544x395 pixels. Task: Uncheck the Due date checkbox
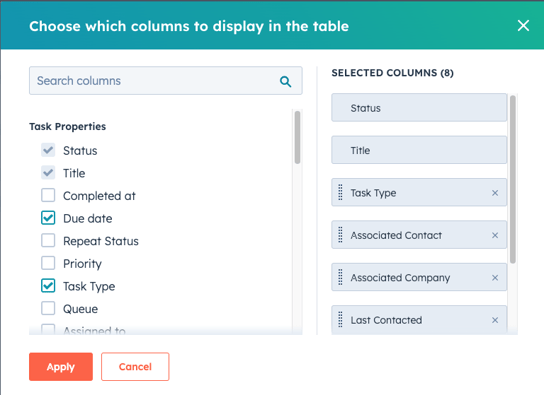coord(48,218)
